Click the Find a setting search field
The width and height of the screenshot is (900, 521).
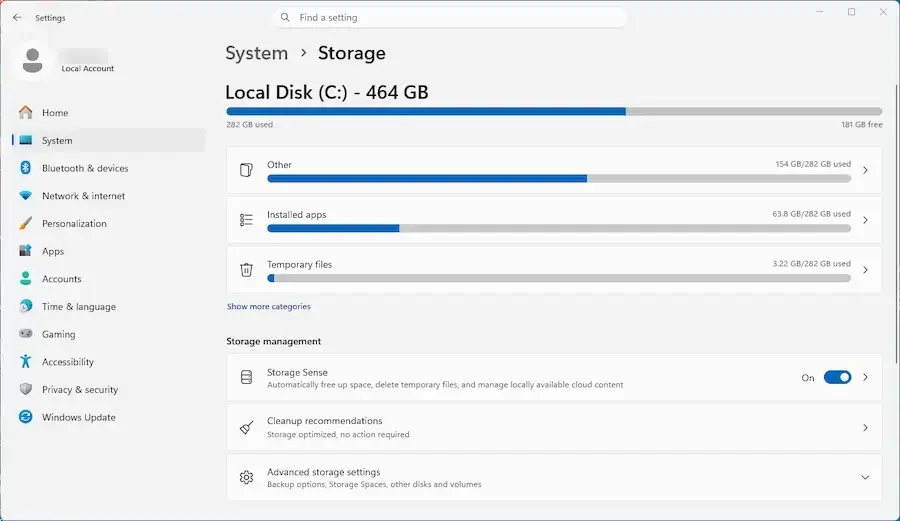(x=450, y=17)
